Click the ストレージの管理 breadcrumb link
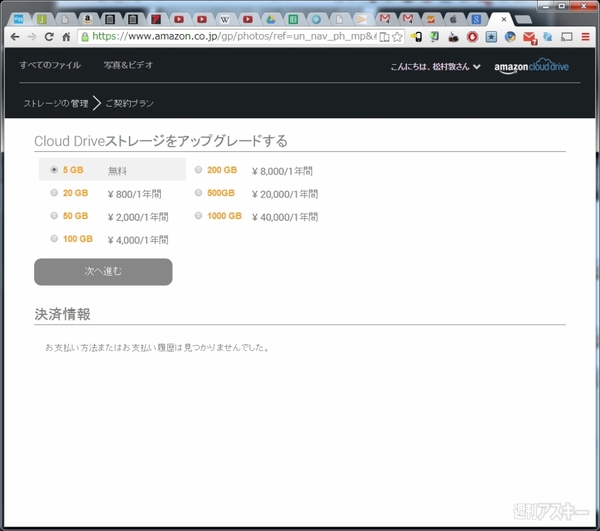Screen dimensions: 600x531 [56, 103]
